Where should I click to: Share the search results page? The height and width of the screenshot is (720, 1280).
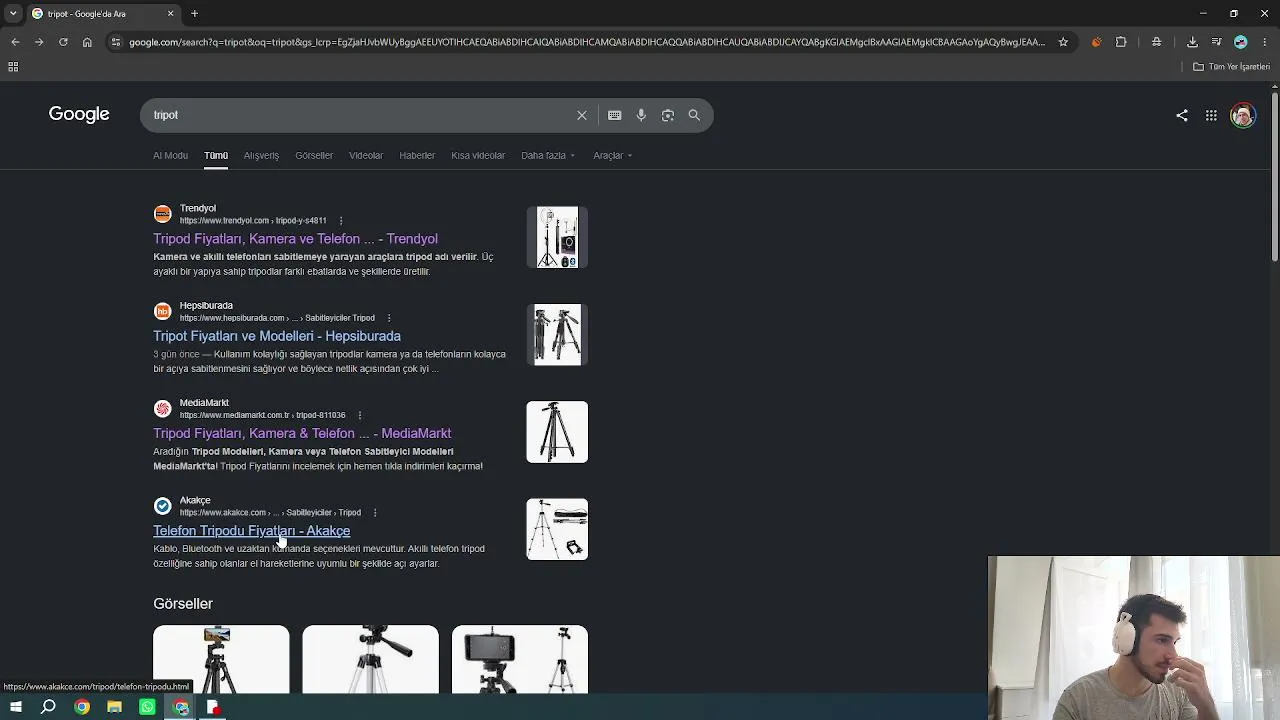point(1182,115)
